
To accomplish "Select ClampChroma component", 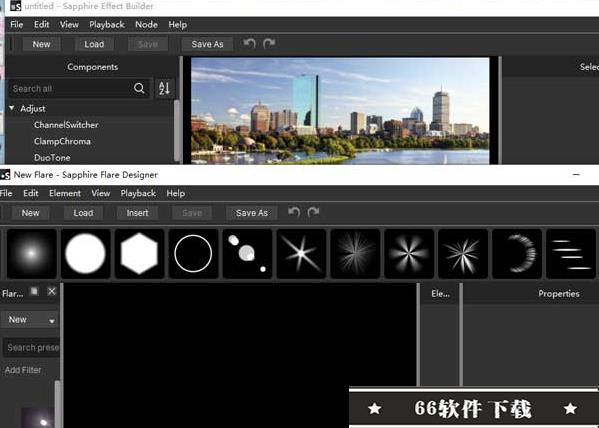I will coord(62,141).
